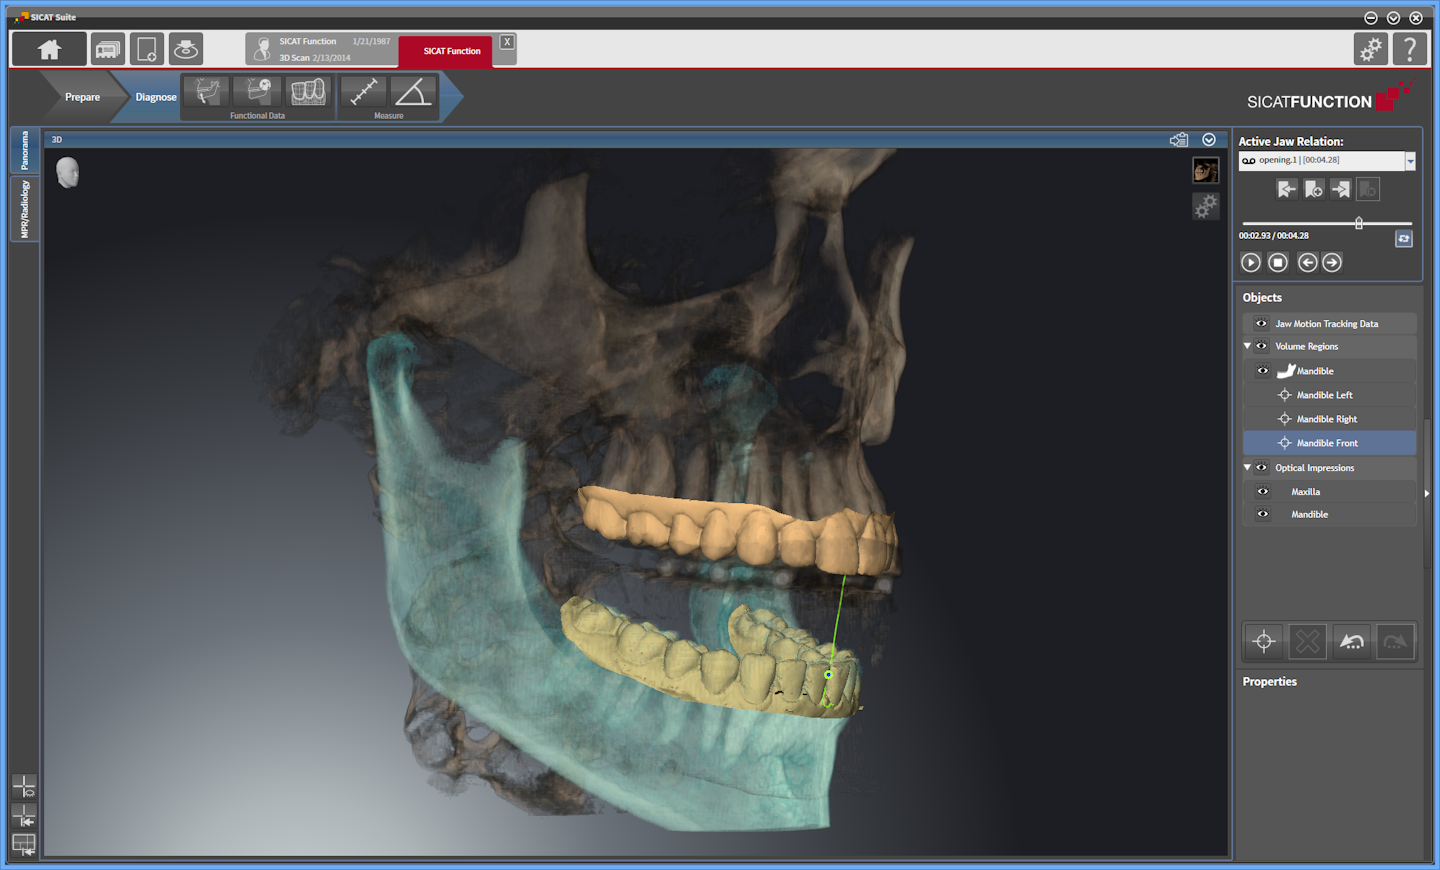Screen dimensions: 1440x870
Task: Click the top layout icon at bottom left
Action: coord(24,787)
